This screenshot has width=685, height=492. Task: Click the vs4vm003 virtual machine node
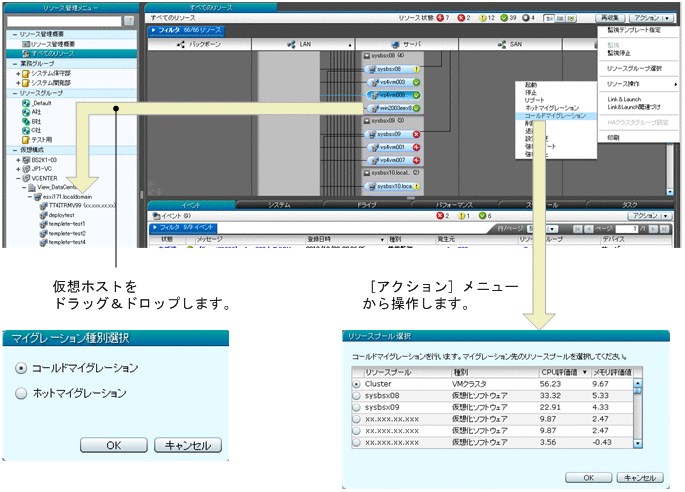pyautogui.click(x=394, y=82)
